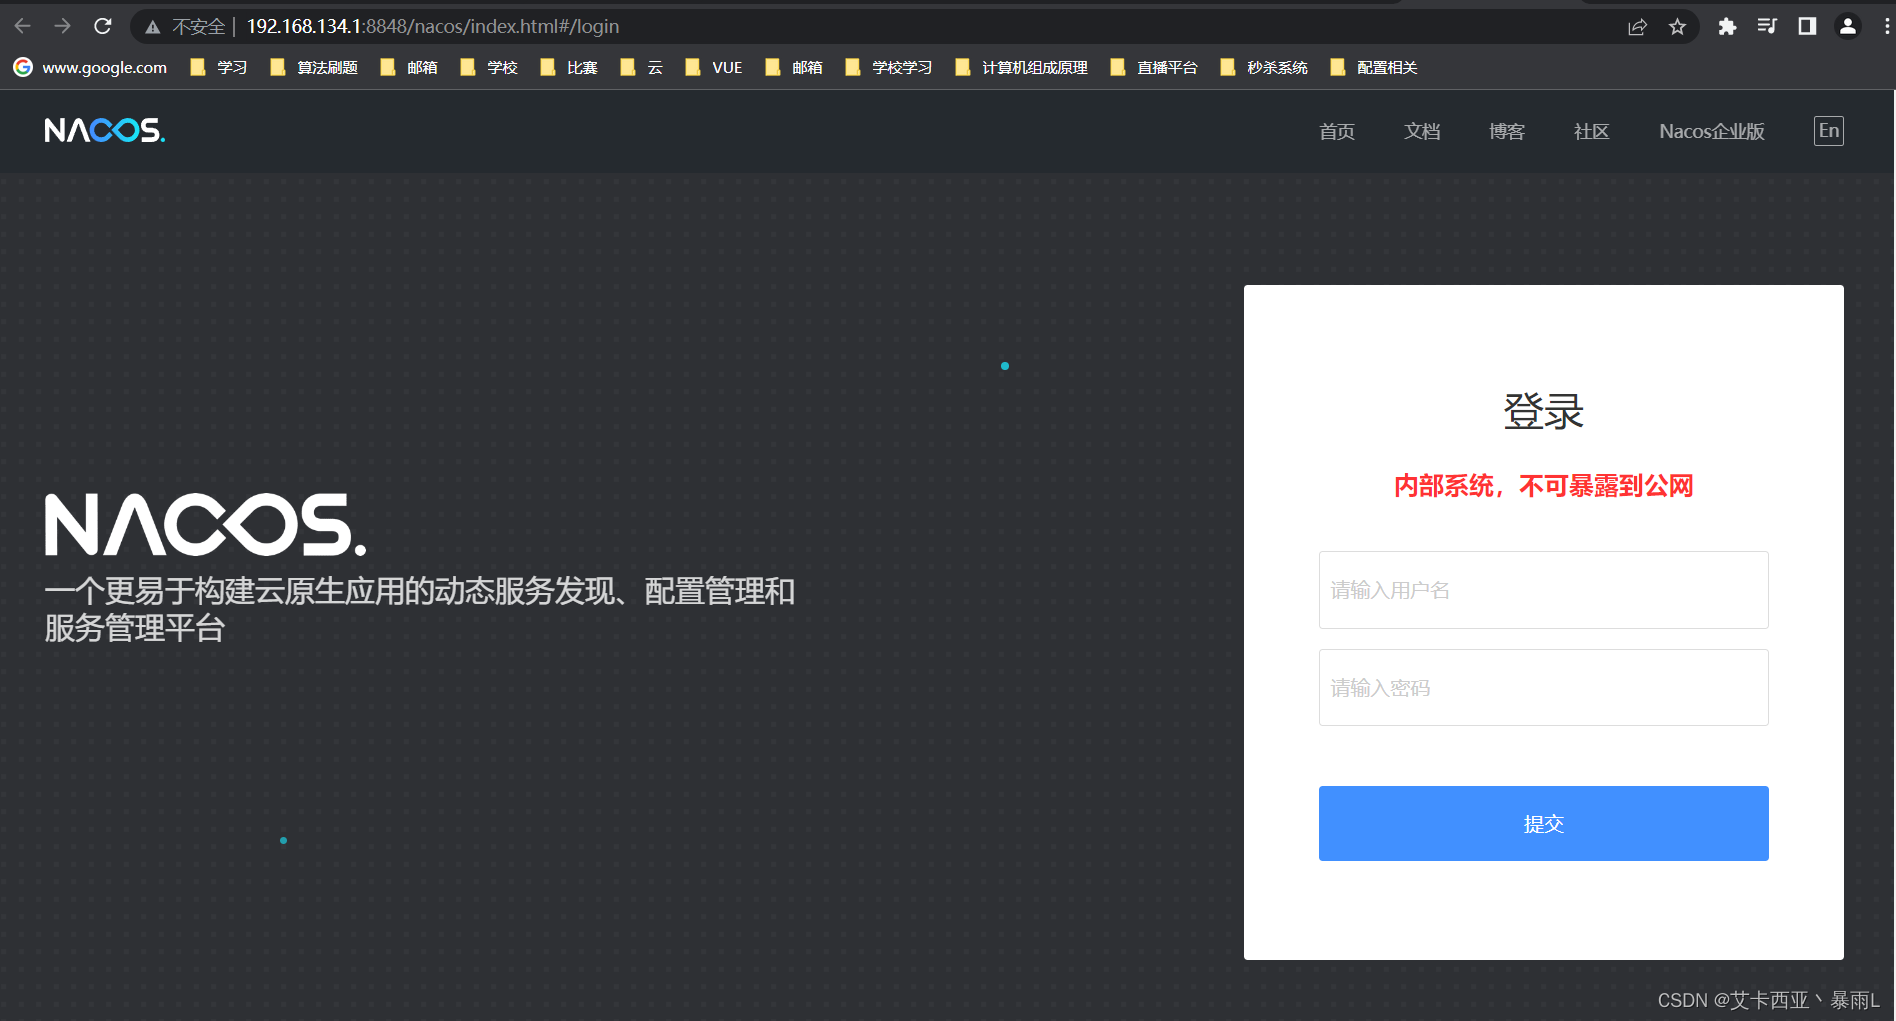Open the 计算机组成原理 bookmark folder
Viewport: 1896px width, 1021px height.
(1022, 67)
